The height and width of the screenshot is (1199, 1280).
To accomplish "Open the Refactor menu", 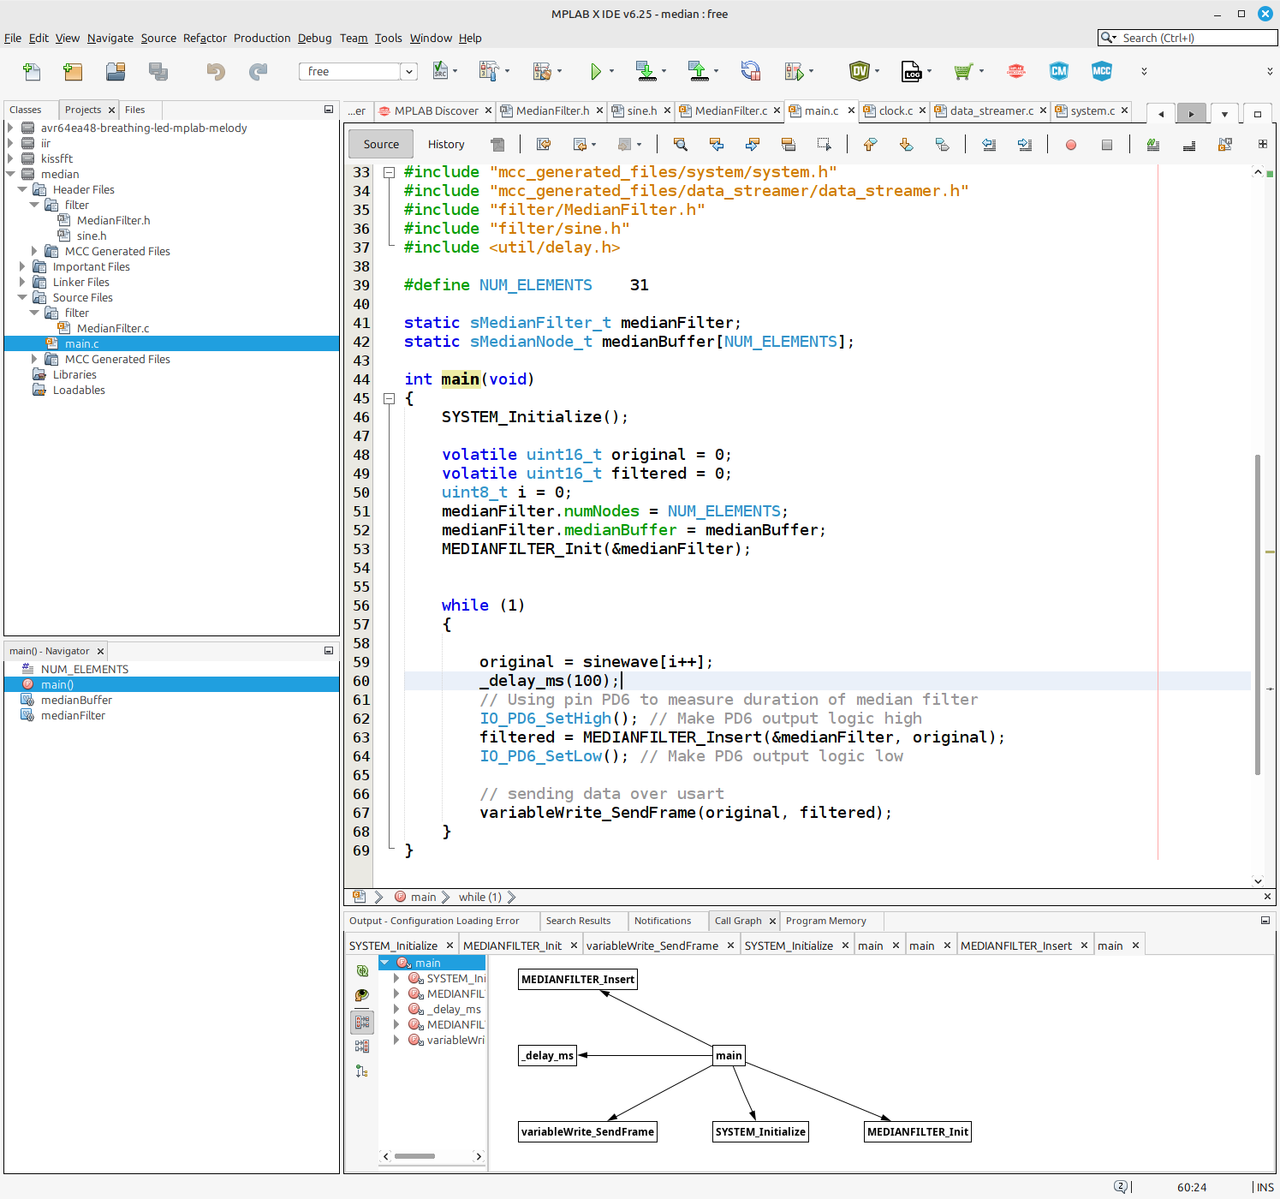I will tap(204, 38).
